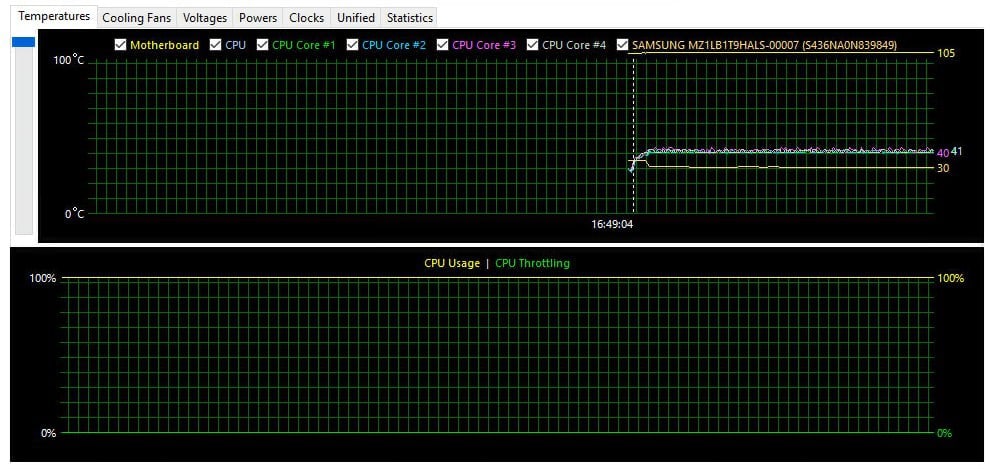990x469 pixels.
Task: Click the left 0% usage axis label
Action: click(x=49, y=433)
